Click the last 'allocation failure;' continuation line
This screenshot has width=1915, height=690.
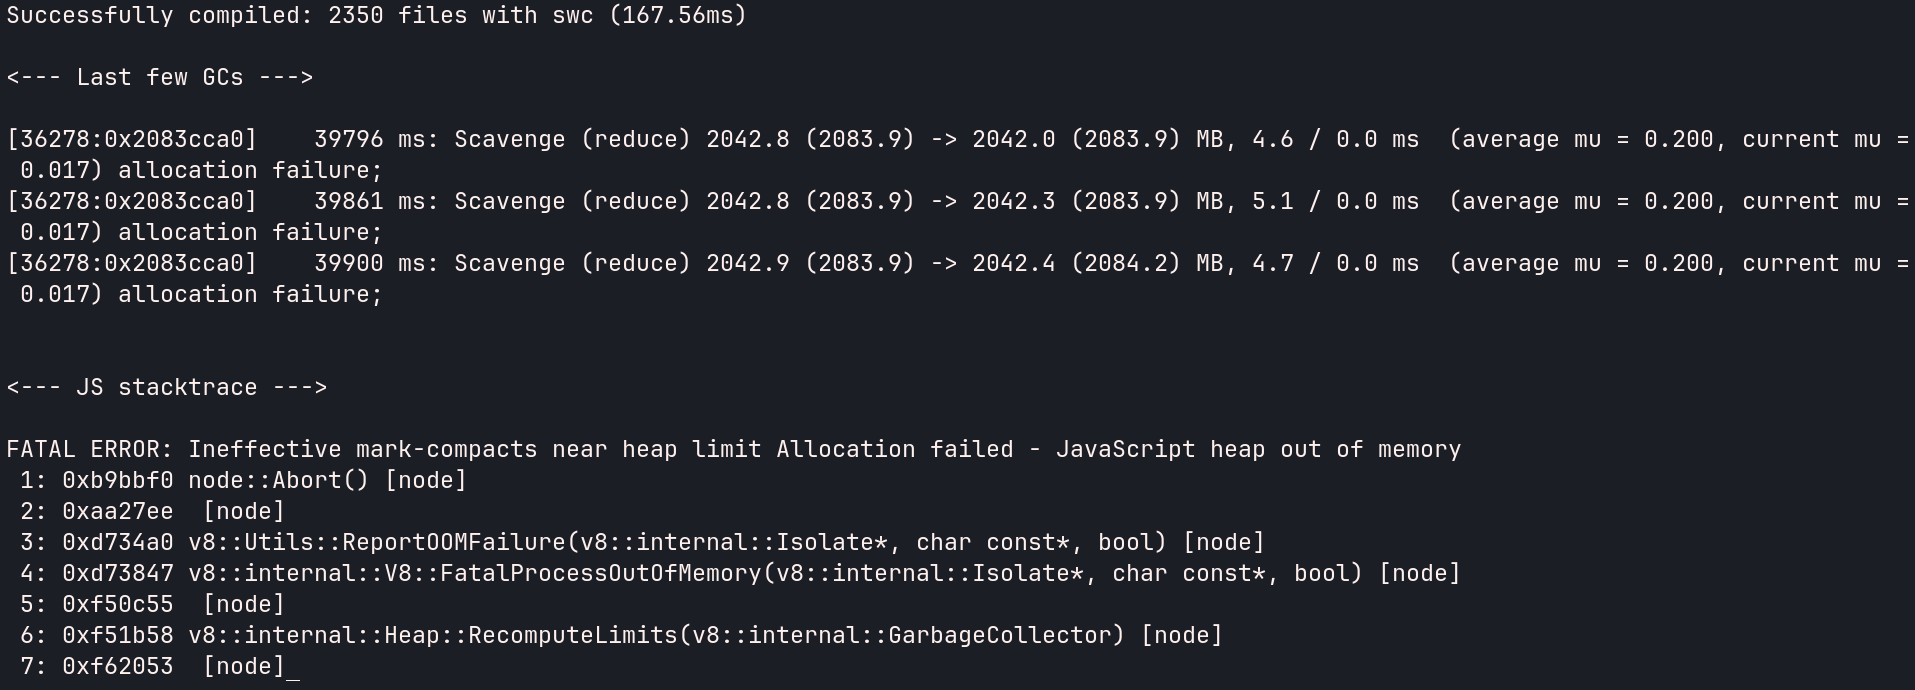(250, 295)
